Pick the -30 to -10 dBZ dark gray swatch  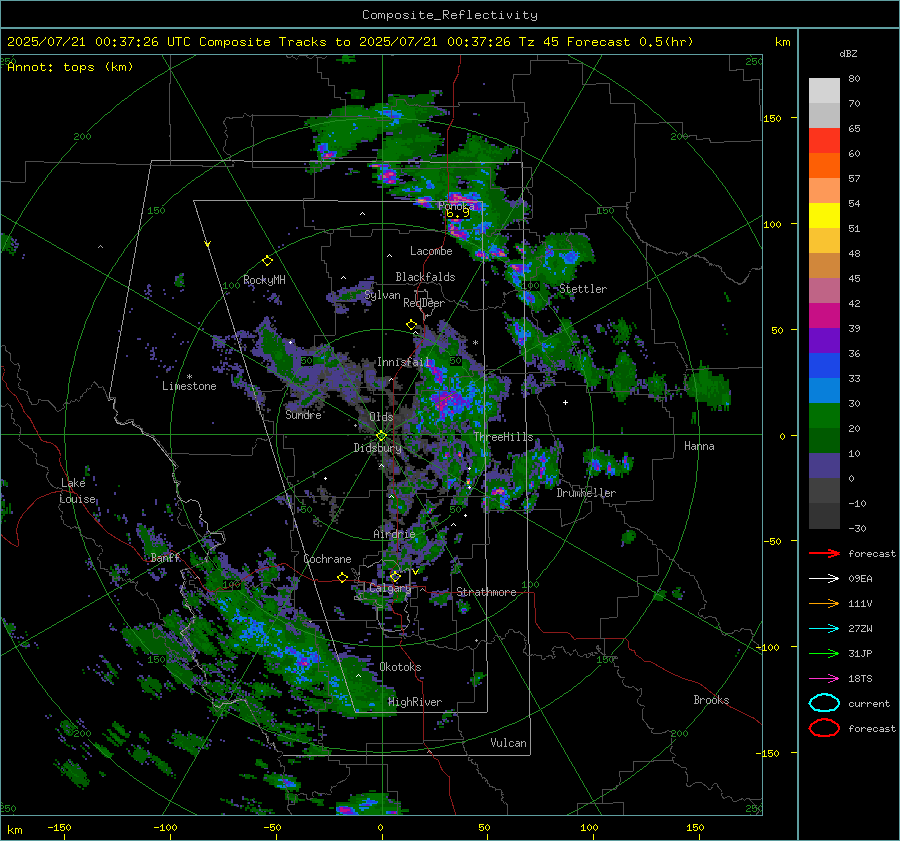coord(824,516)
